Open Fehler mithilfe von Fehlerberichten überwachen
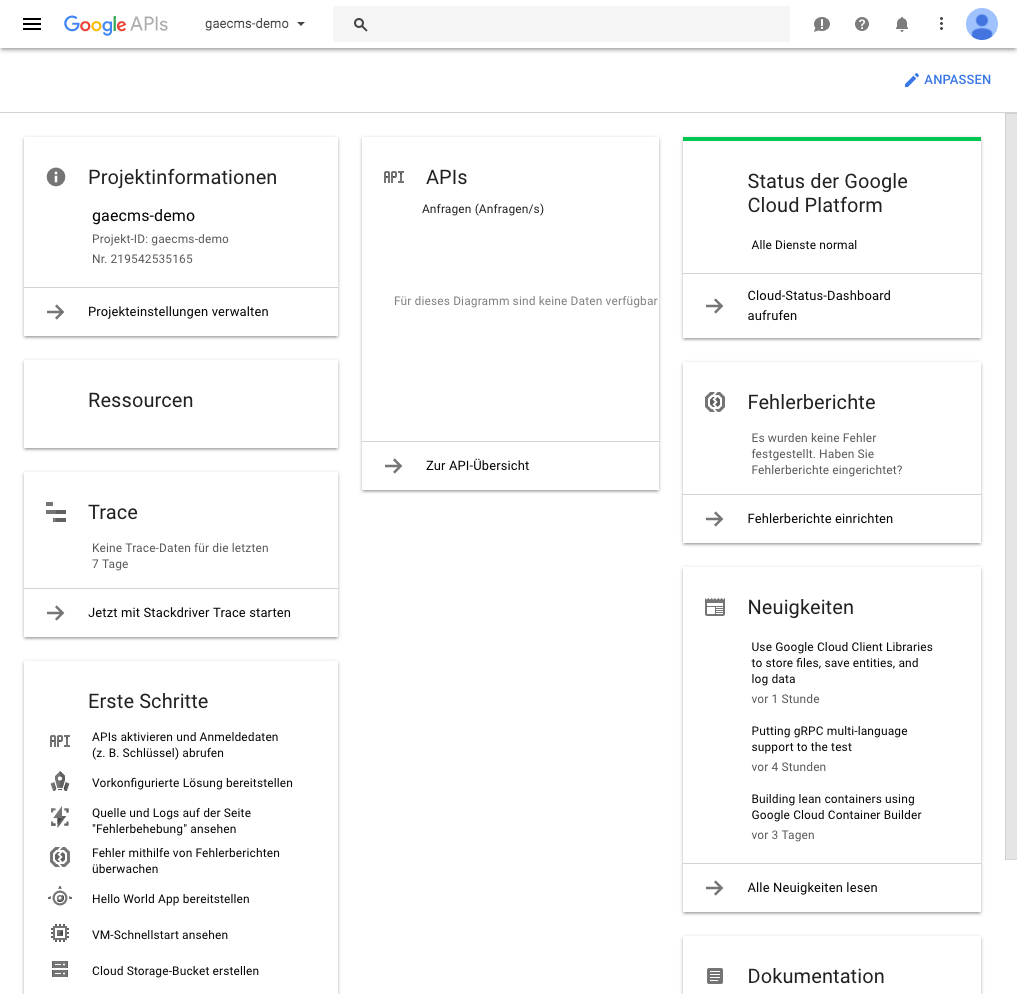1017x994 pixels. tap(185, 861)
